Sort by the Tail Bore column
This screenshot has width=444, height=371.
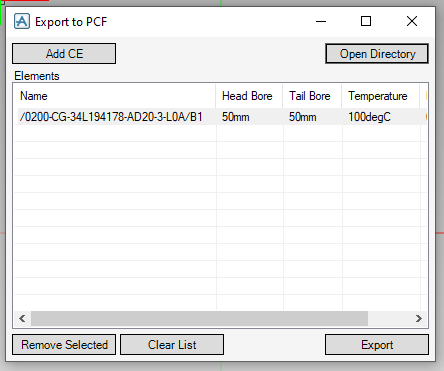[312, 96]
